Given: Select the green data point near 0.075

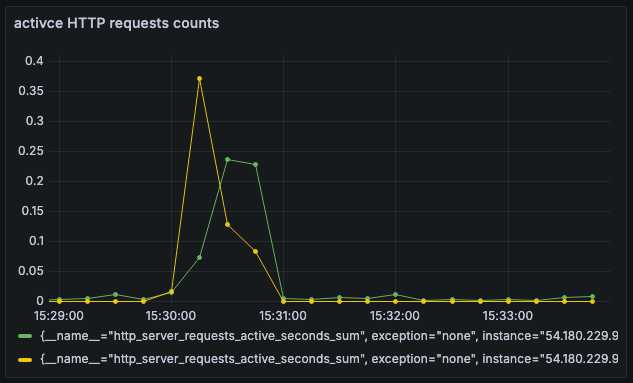Looking at the screenshot, I should (x=199, y=257).
